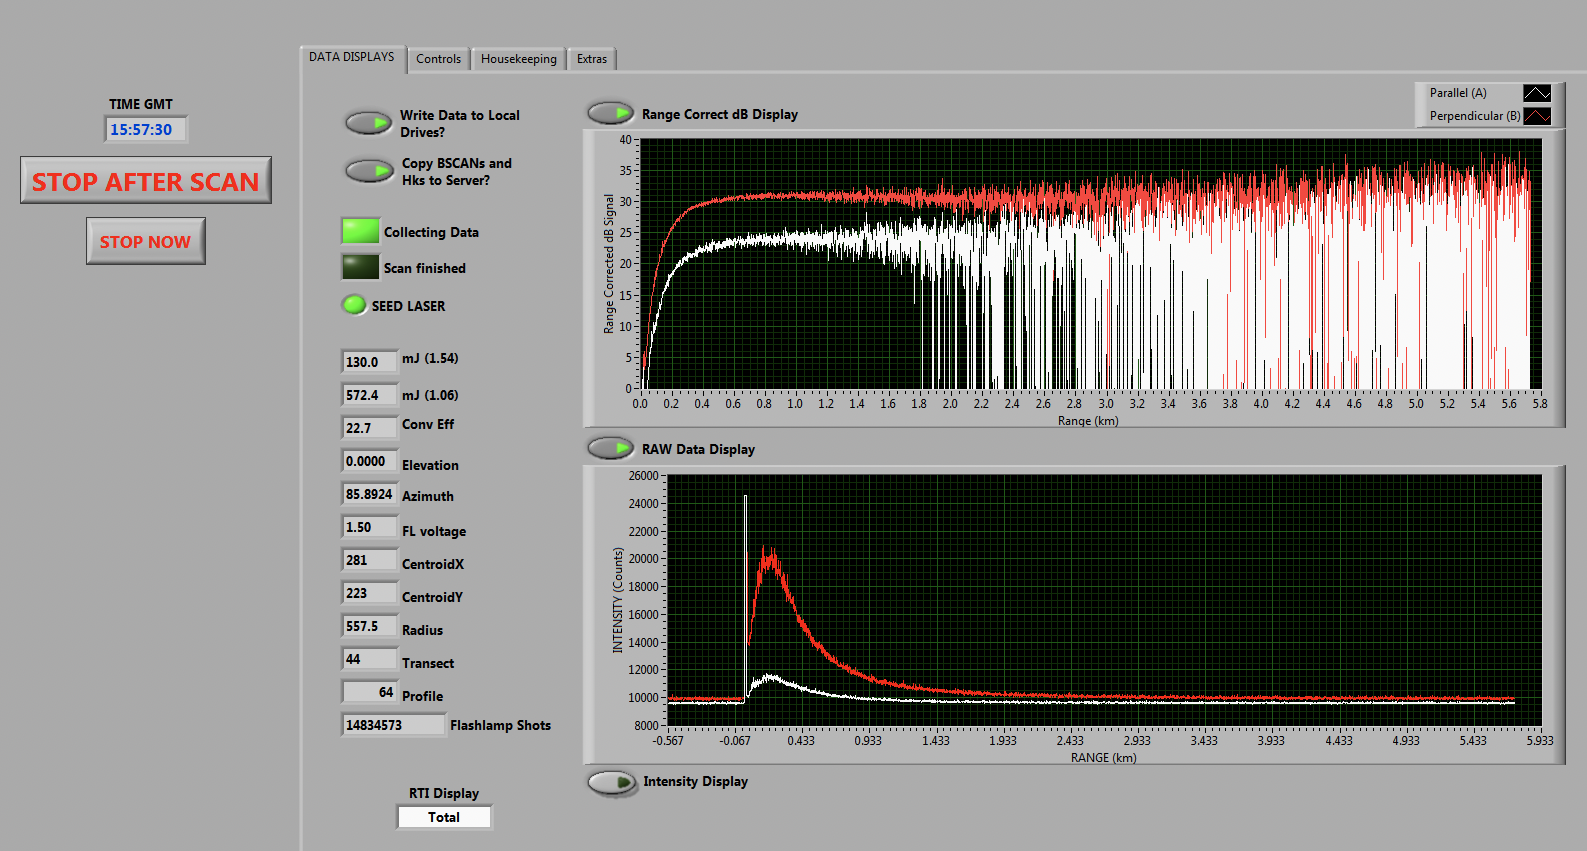
Task: Click the Scan finished dark indicator
Action: click(360, 267)
